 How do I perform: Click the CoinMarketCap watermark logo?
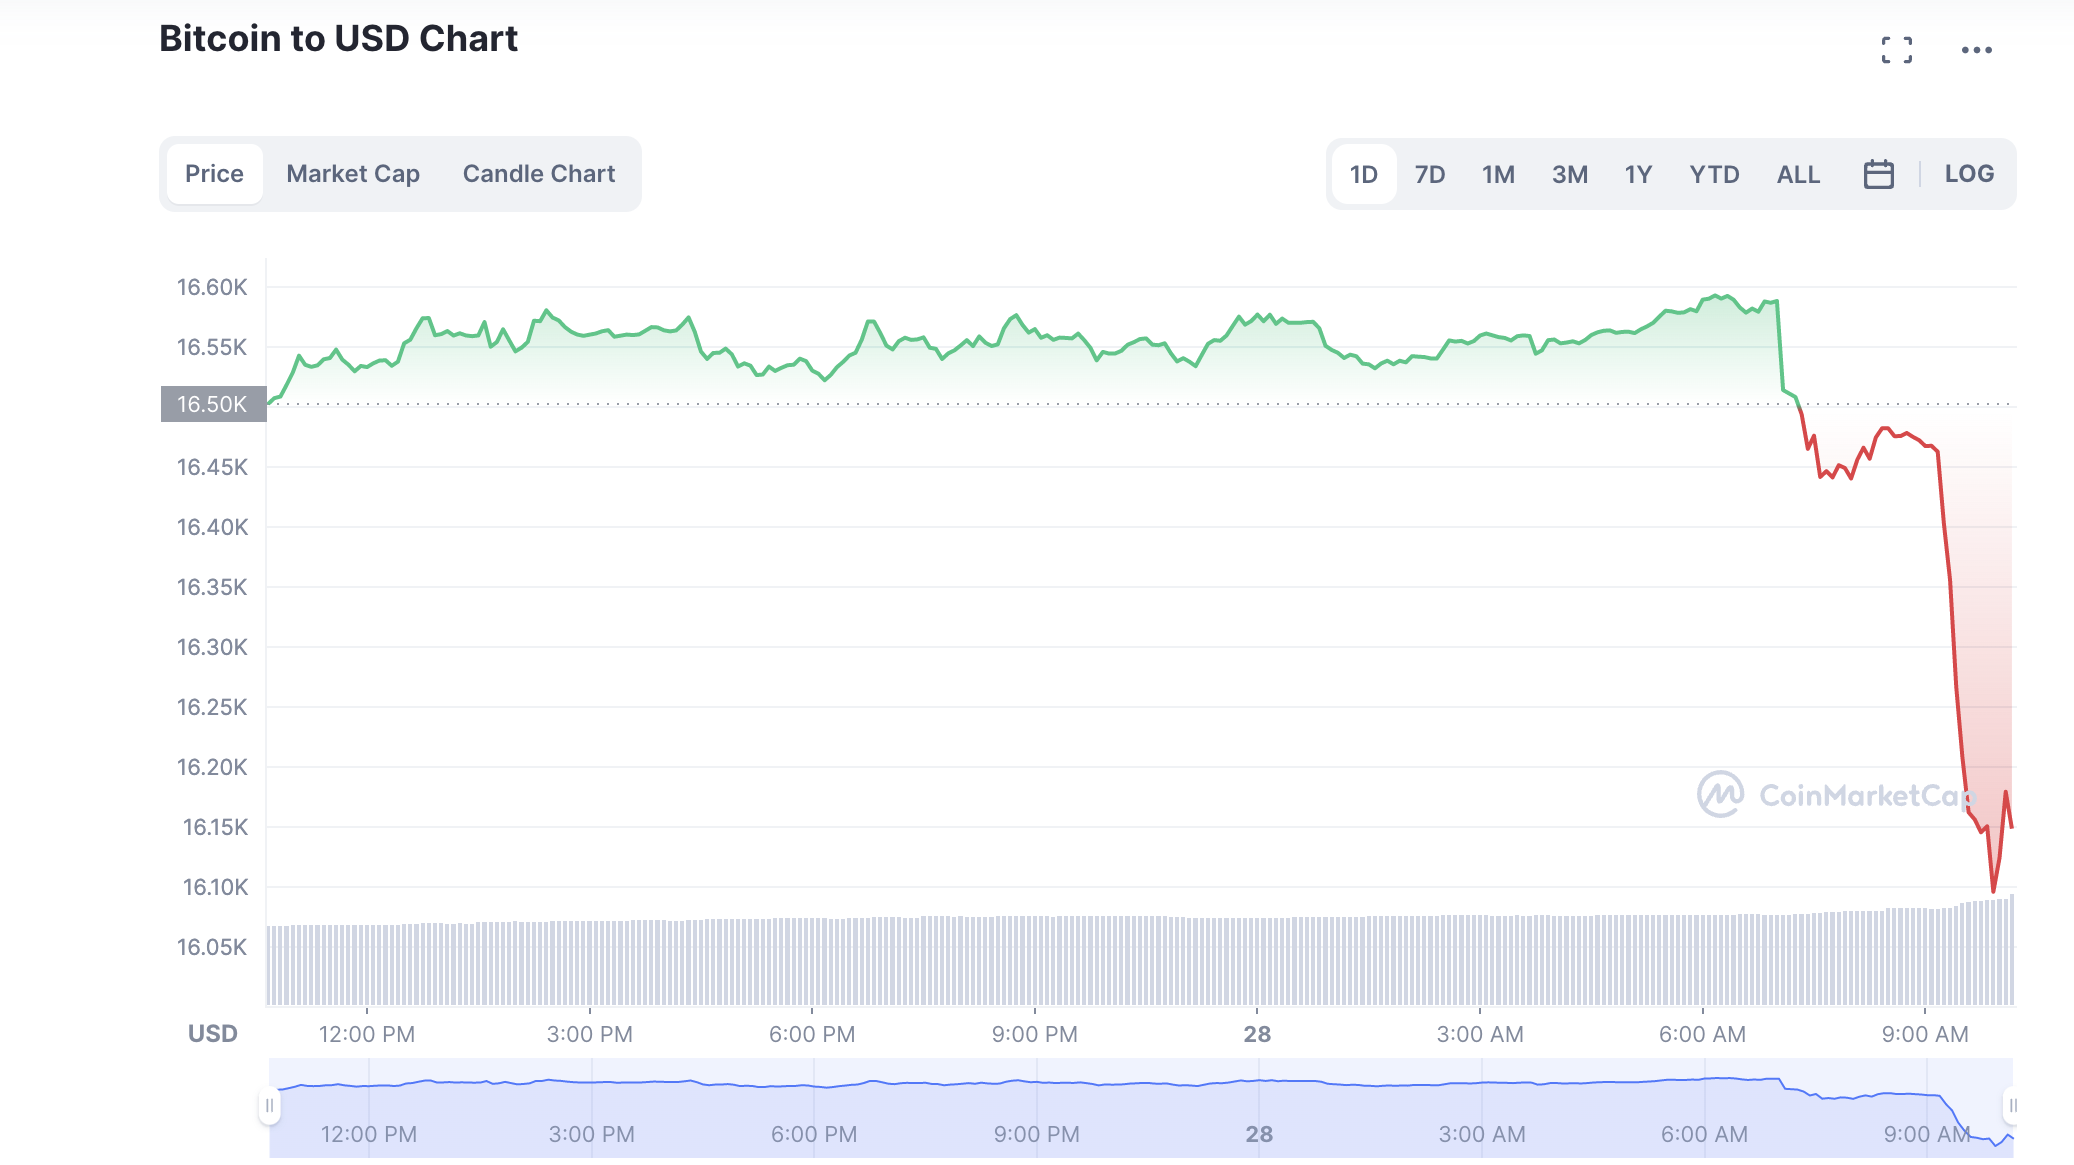point(1721,795)
